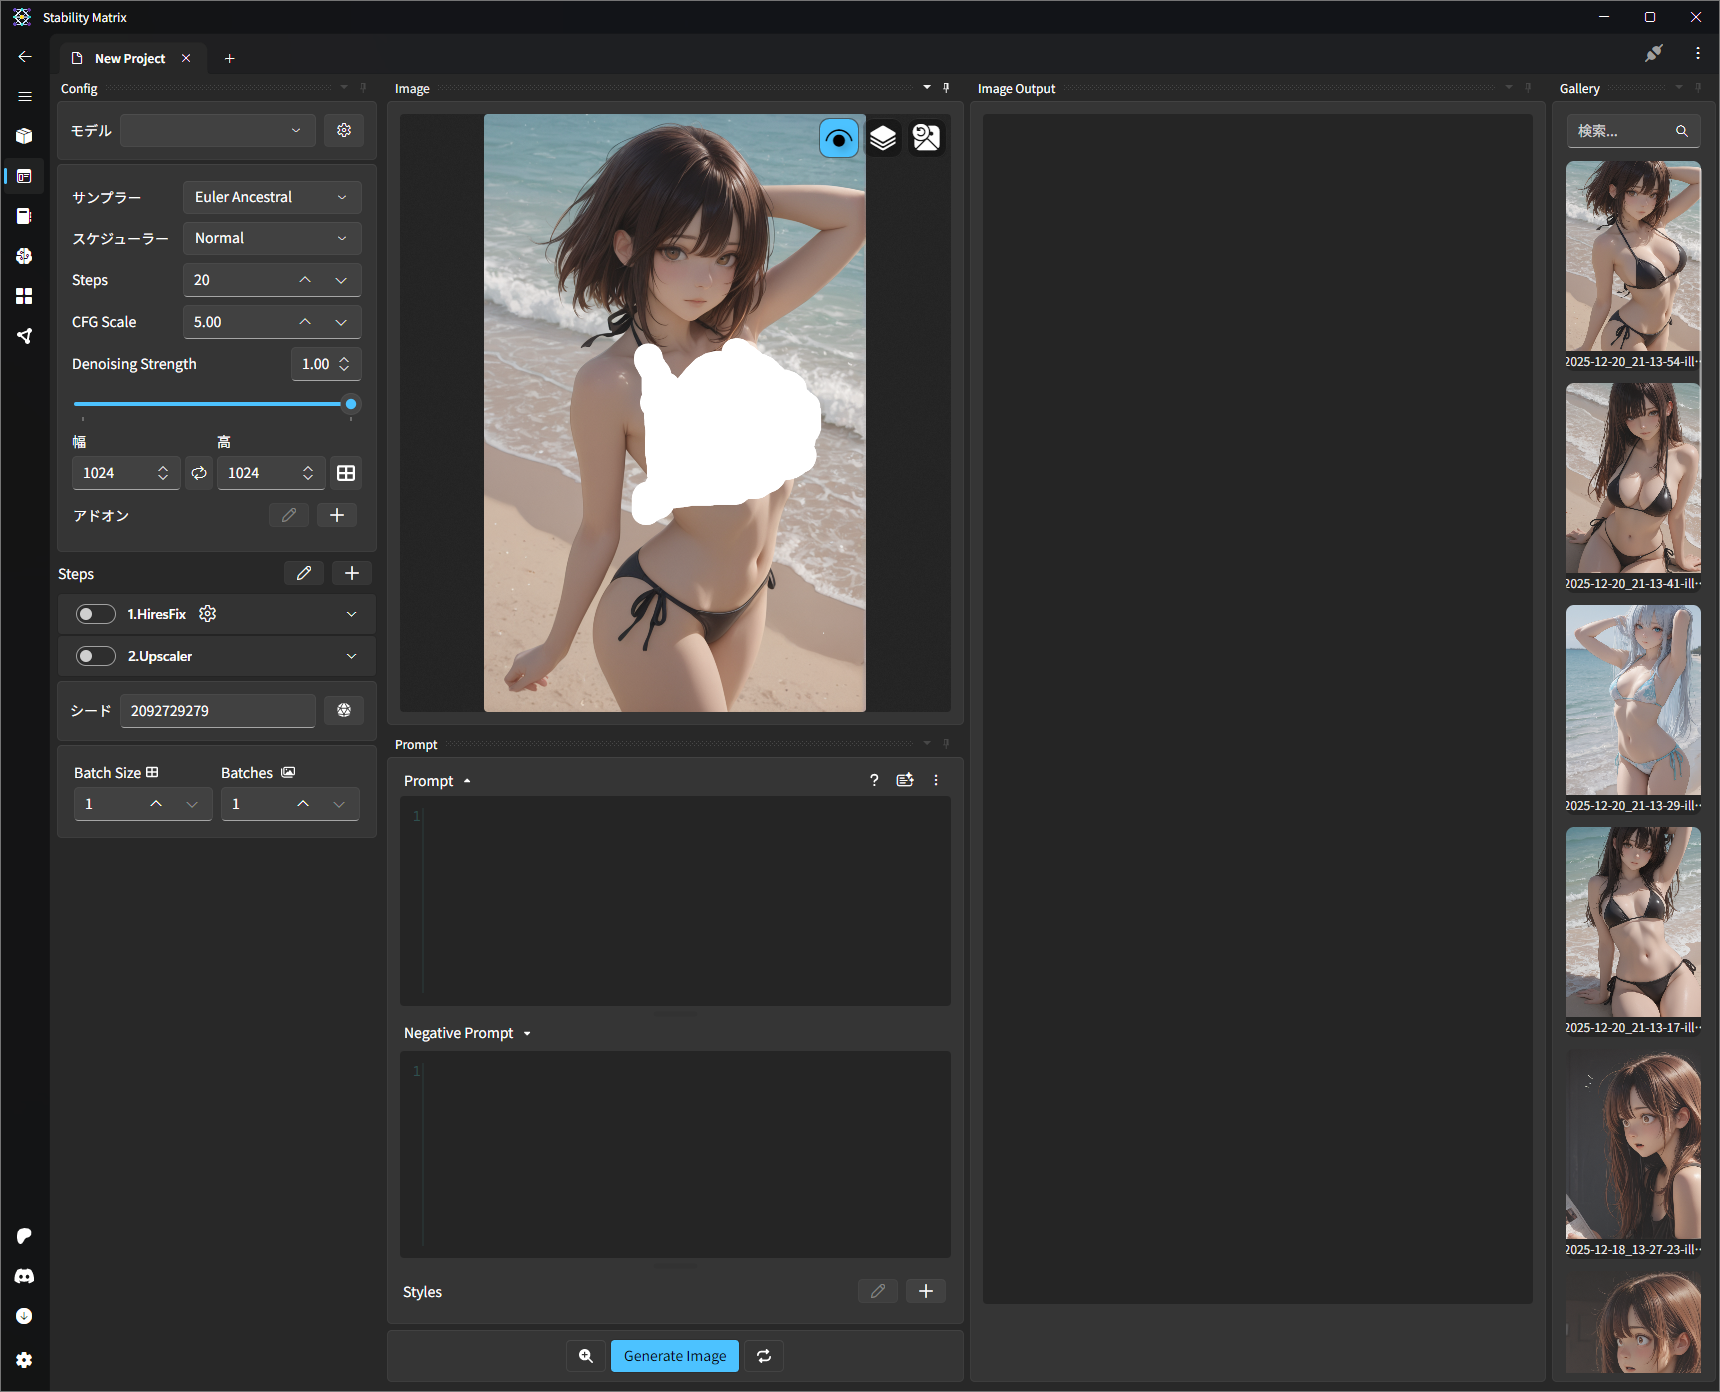
Task: Click the seed number input field
Action: tap(217, 710)
